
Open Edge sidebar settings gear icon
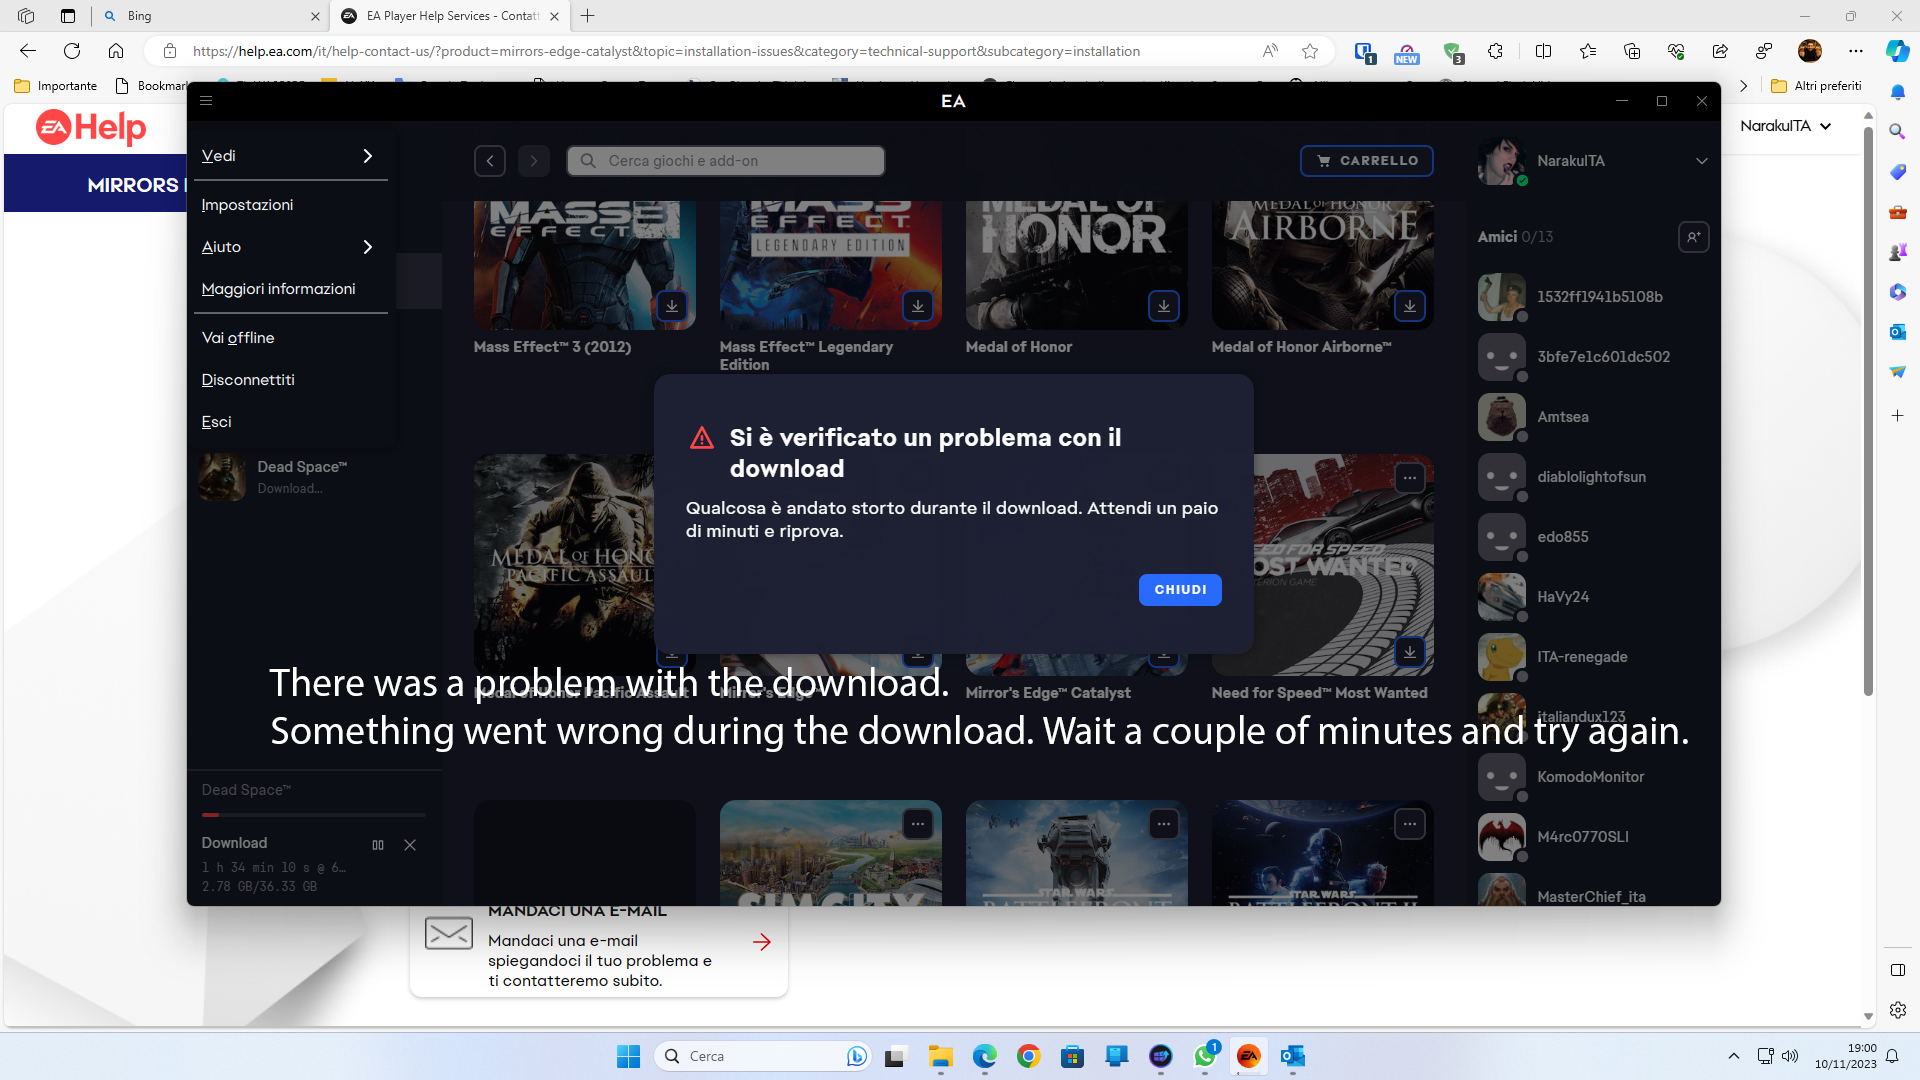pyautogui.click(x=1898, y=1010)
